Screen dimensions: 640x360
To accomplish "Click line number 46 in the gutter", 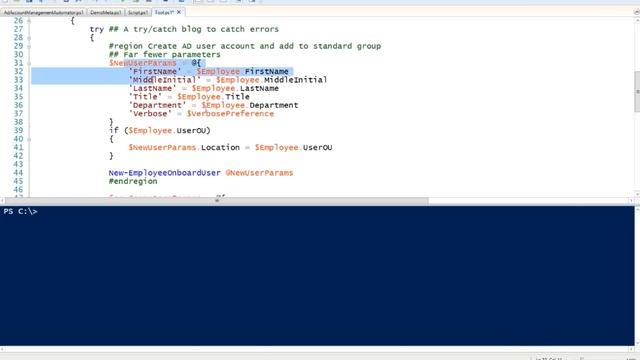I will (18, 189).
